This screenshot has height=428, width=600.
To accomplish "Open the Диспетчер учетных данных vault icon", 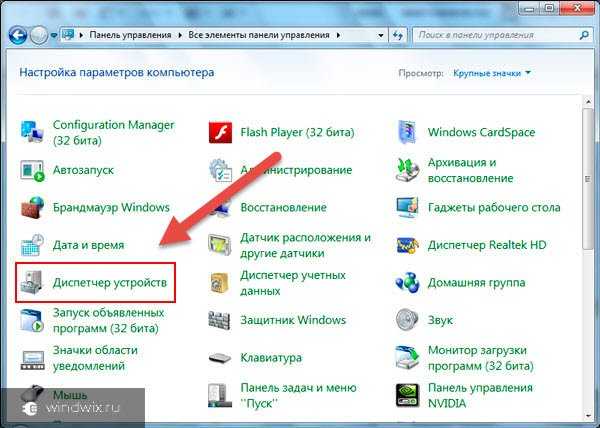I will click(220, 283).
